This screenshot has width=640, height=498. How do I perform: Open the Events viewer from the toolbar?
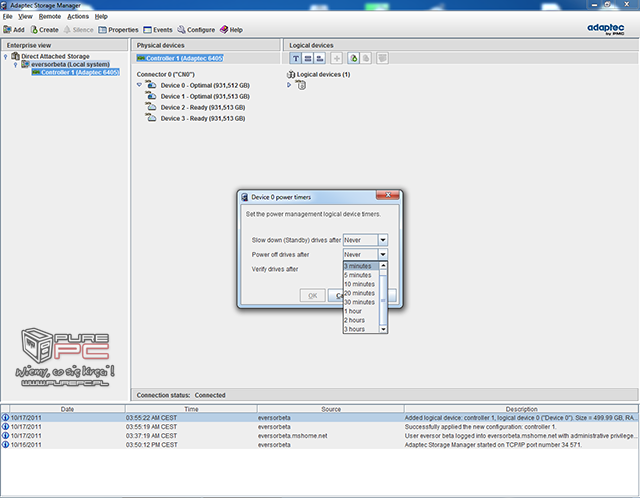(x=155, y=30)
